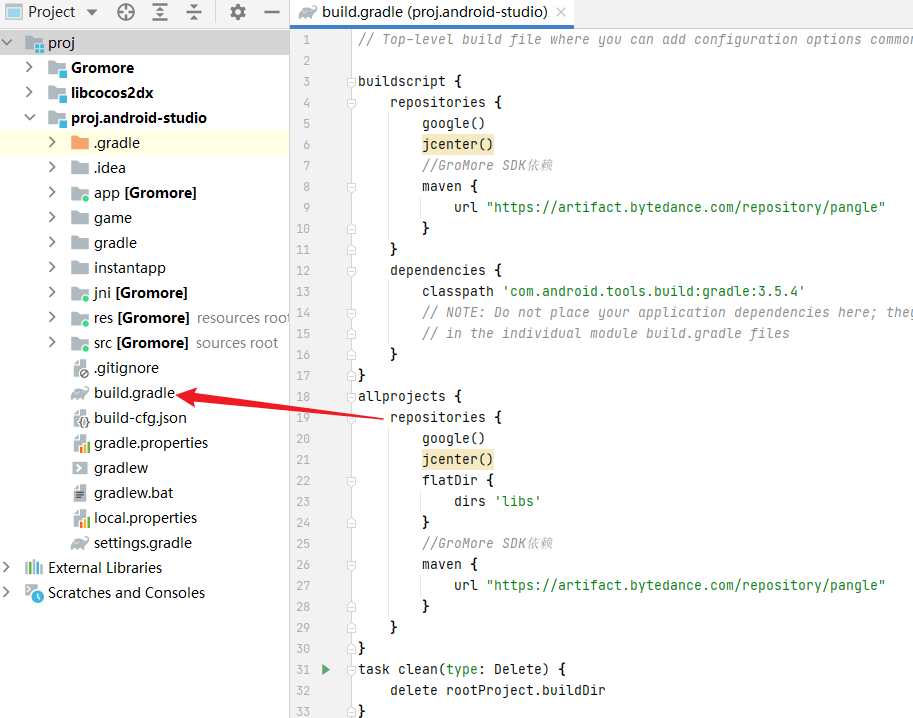Expand External Libraries node
The image size is (913, 718).
6,568
